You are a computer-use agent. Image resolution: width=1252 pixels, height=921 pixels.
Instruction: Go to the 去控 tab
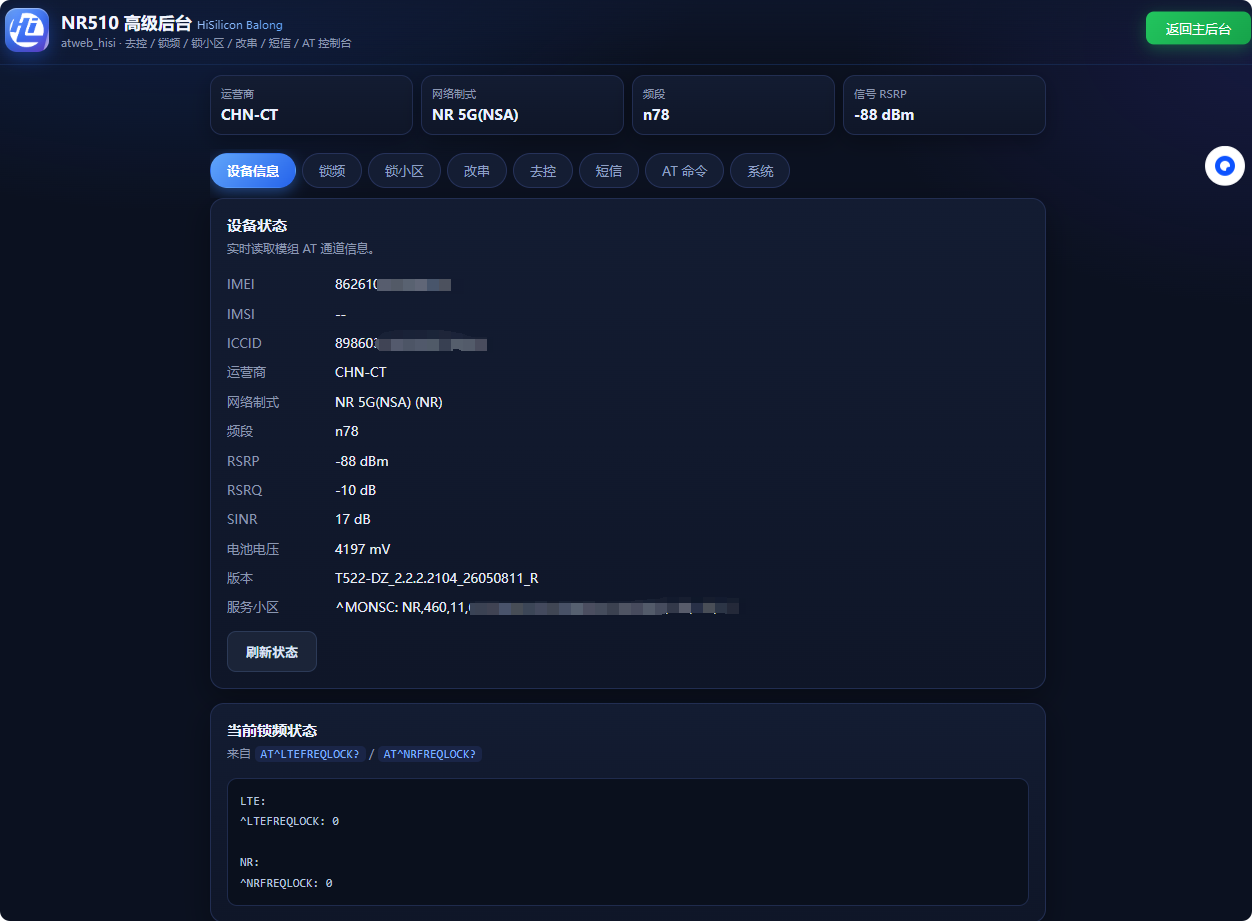point(543,171)
